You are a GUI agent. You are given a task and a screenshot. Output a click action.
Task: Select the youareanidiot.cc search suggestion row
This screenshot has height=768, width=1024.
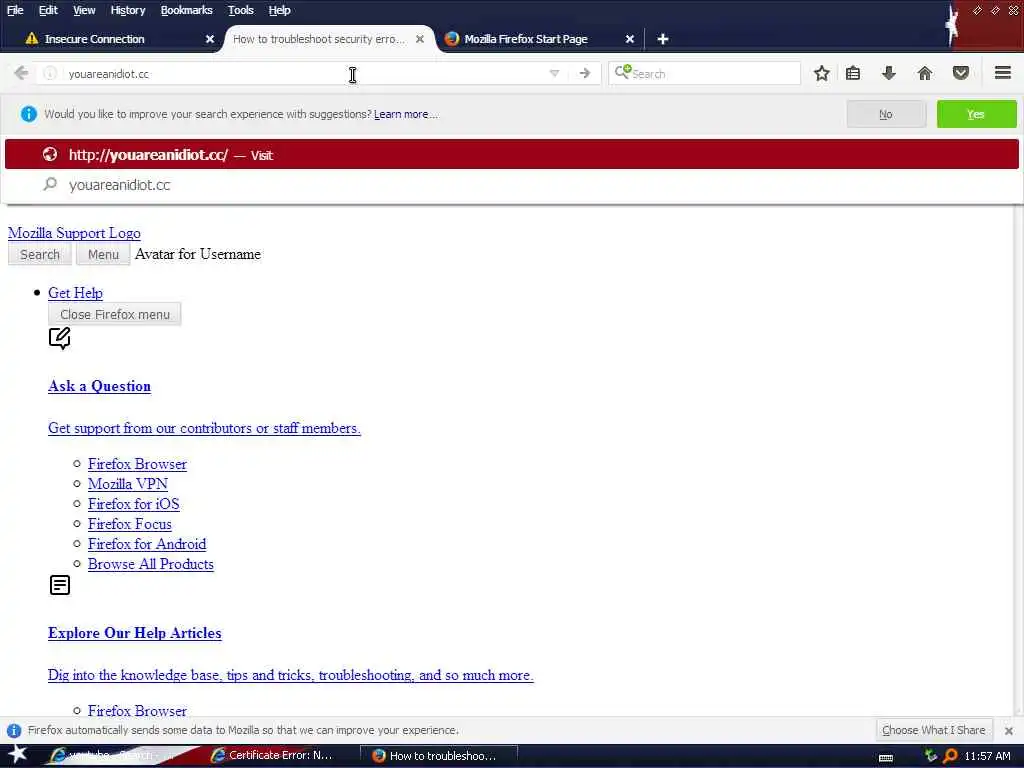click(511, 185)
